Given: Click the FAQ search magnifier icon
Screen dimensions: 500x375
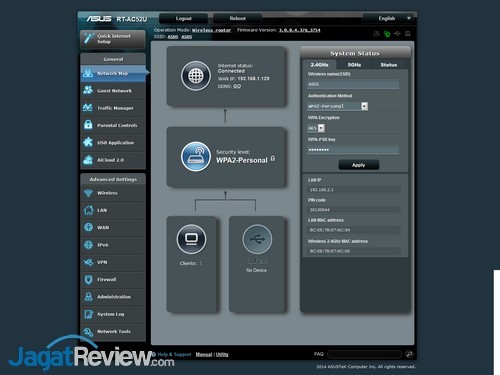Looking at the screenshot, I should 409,354.
